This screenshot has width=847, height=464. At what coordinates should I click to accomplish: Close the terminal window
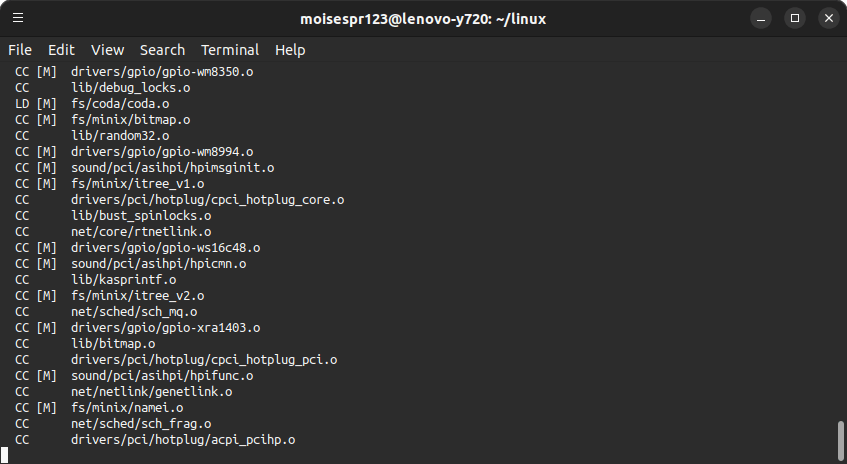[829, 18]
